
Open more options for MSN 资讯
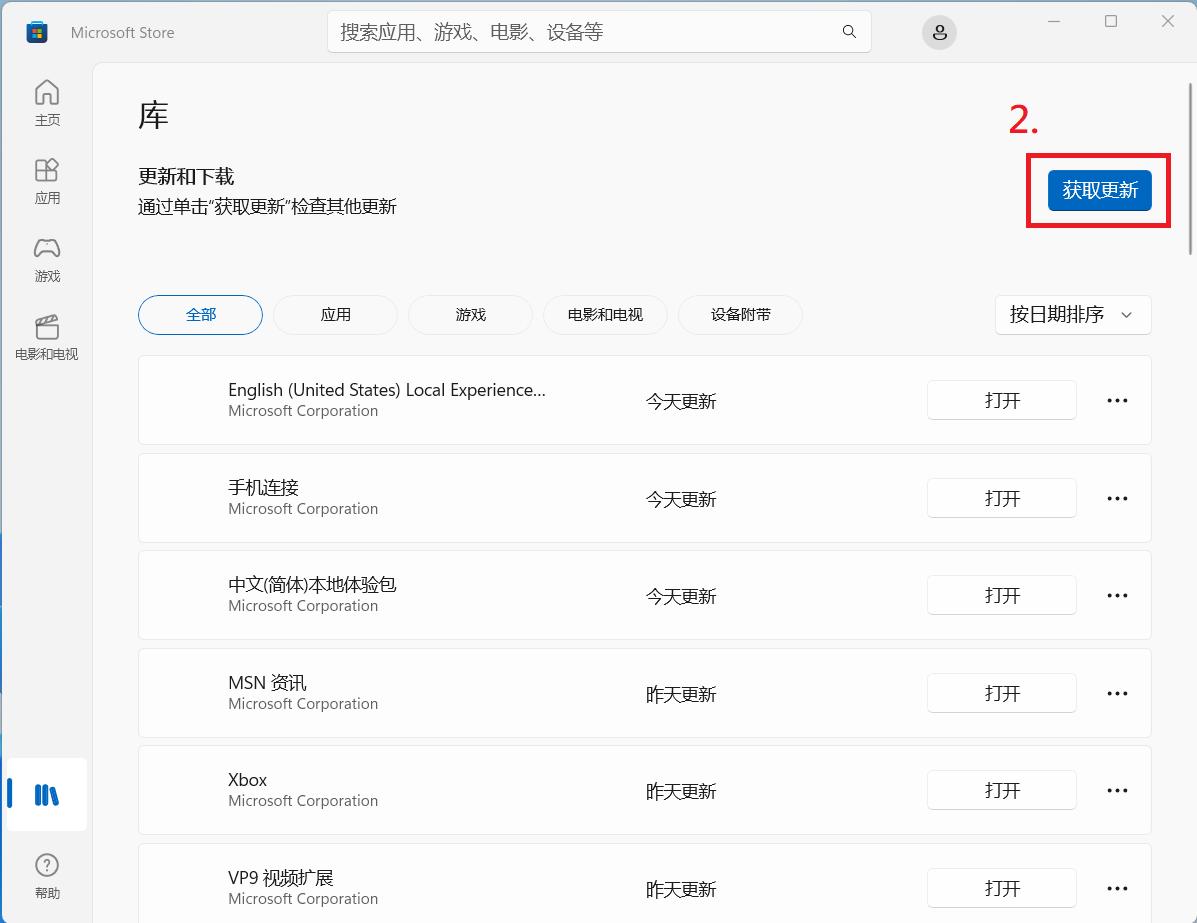pos(1117,693)
